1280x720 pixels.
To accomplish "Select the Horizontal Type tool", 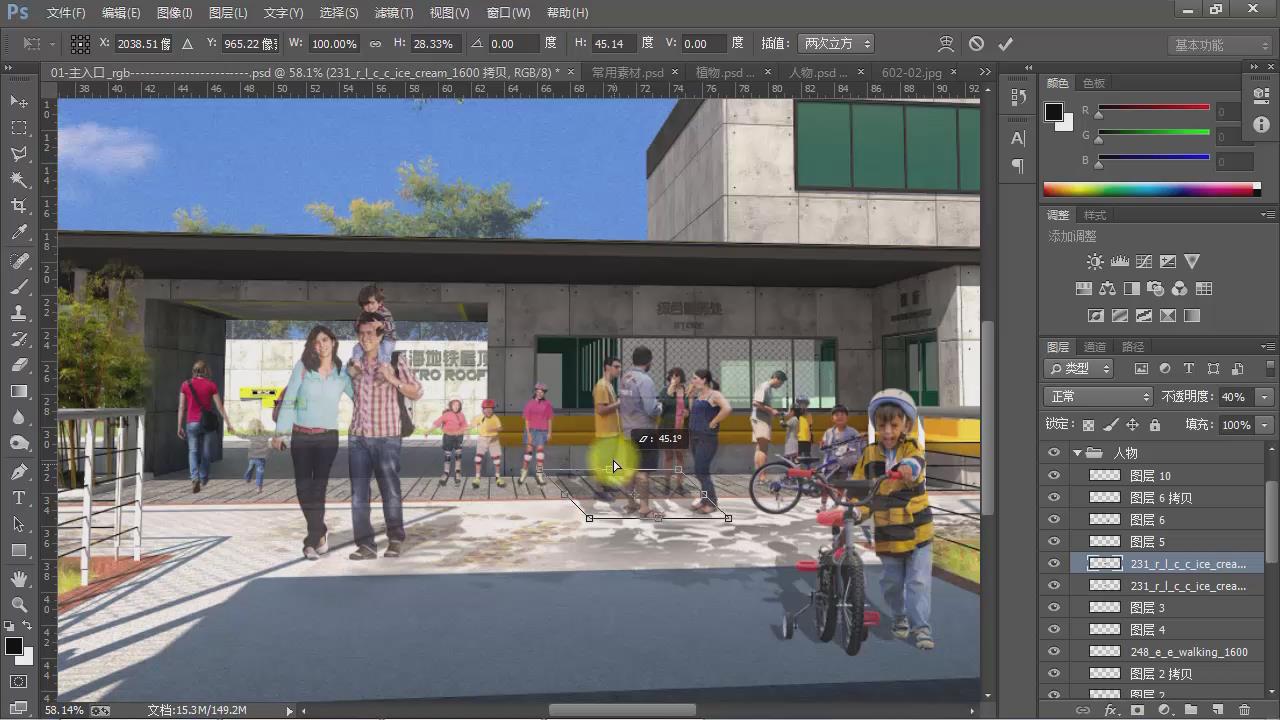I will pos(19,498).
